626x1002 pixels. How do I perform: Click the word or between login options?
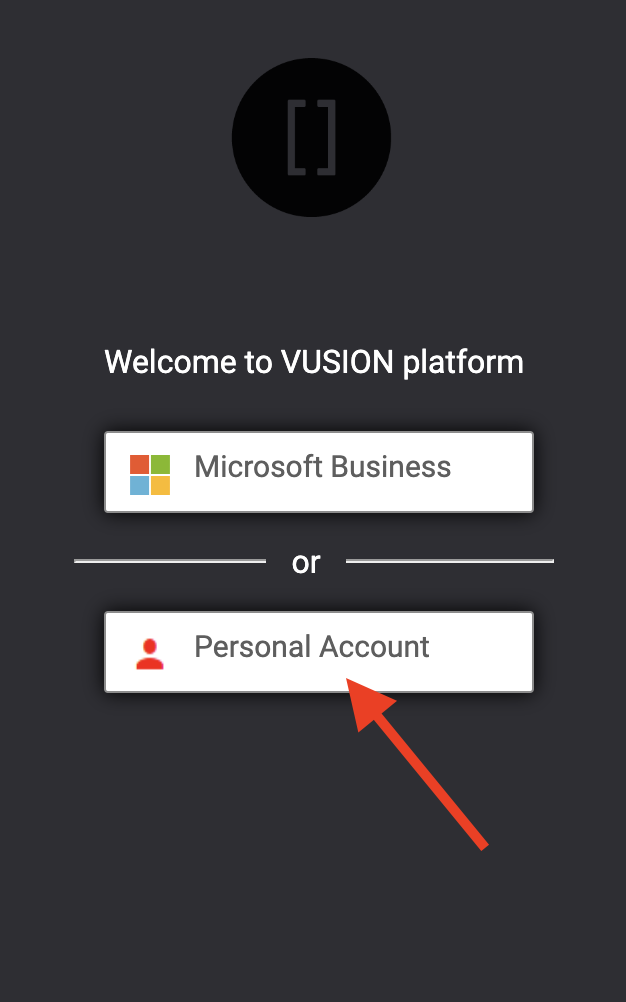307,562
